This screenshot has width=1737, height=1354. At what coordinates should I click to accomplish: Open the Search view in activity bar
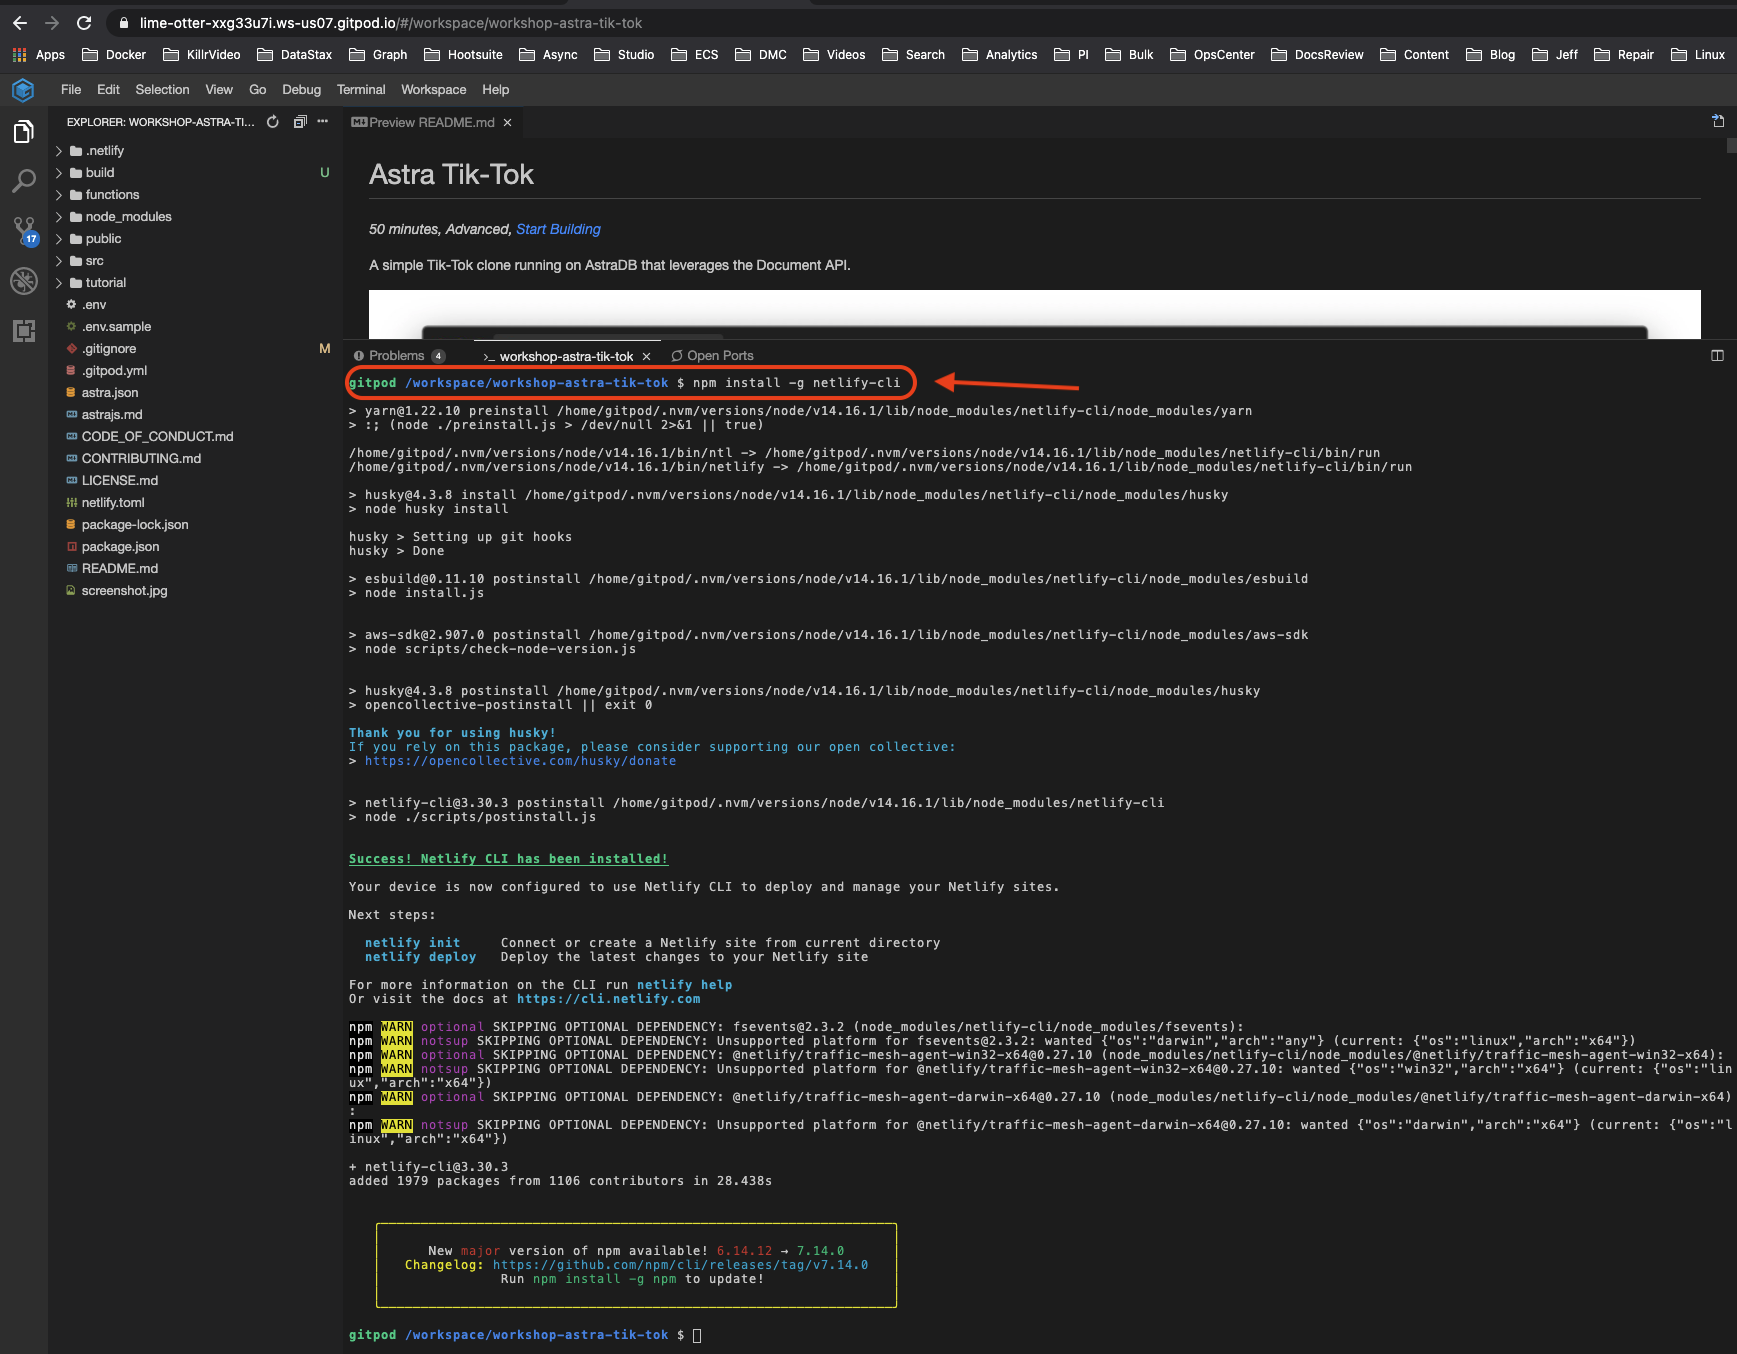23,181
